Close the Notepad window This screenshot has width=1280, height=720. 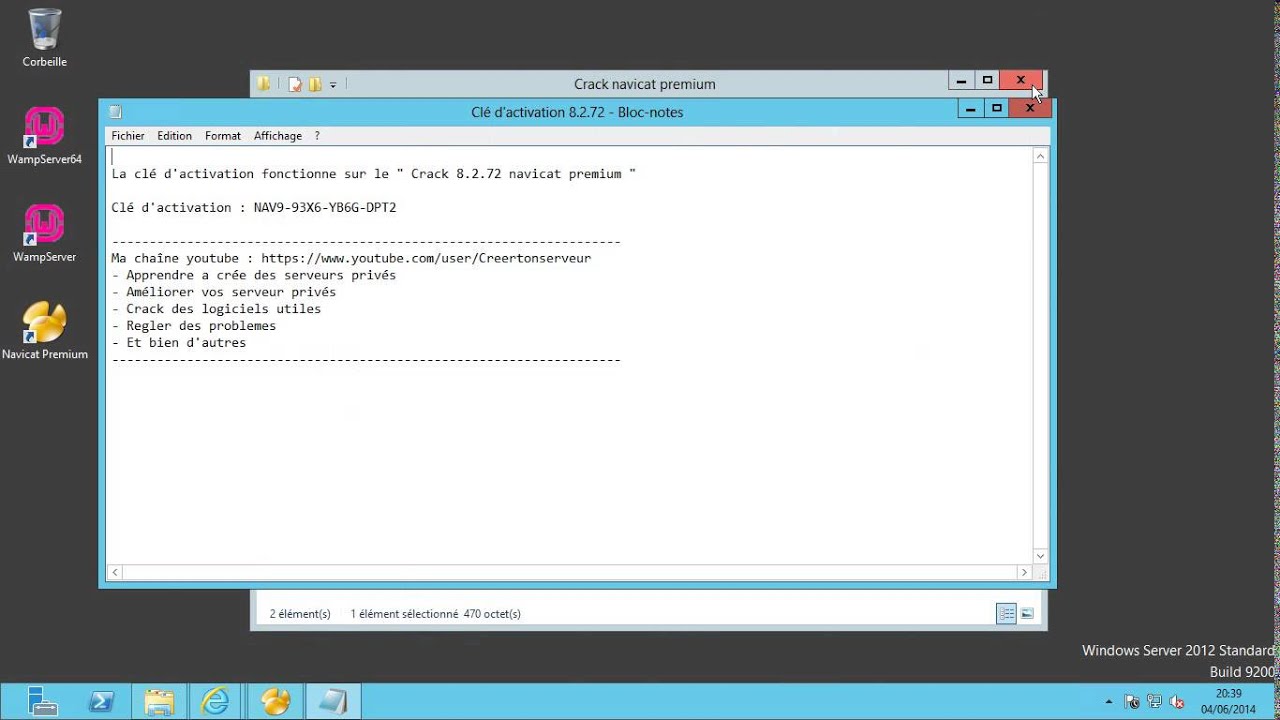1030,108
